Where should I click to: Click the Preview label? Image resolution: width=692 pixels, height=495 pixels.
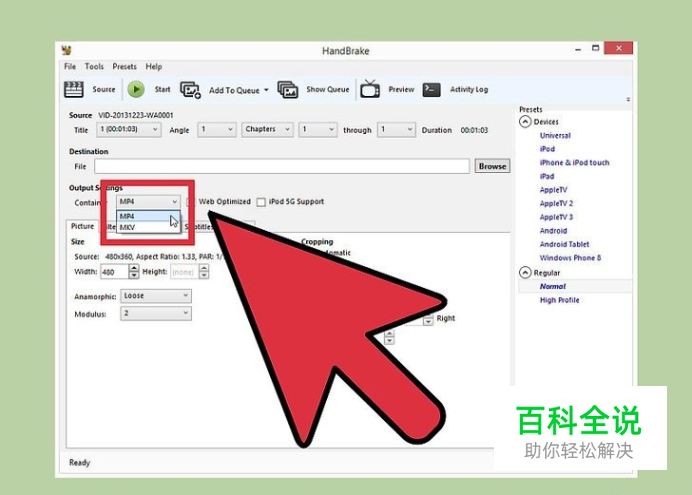[x=401, y=90]
